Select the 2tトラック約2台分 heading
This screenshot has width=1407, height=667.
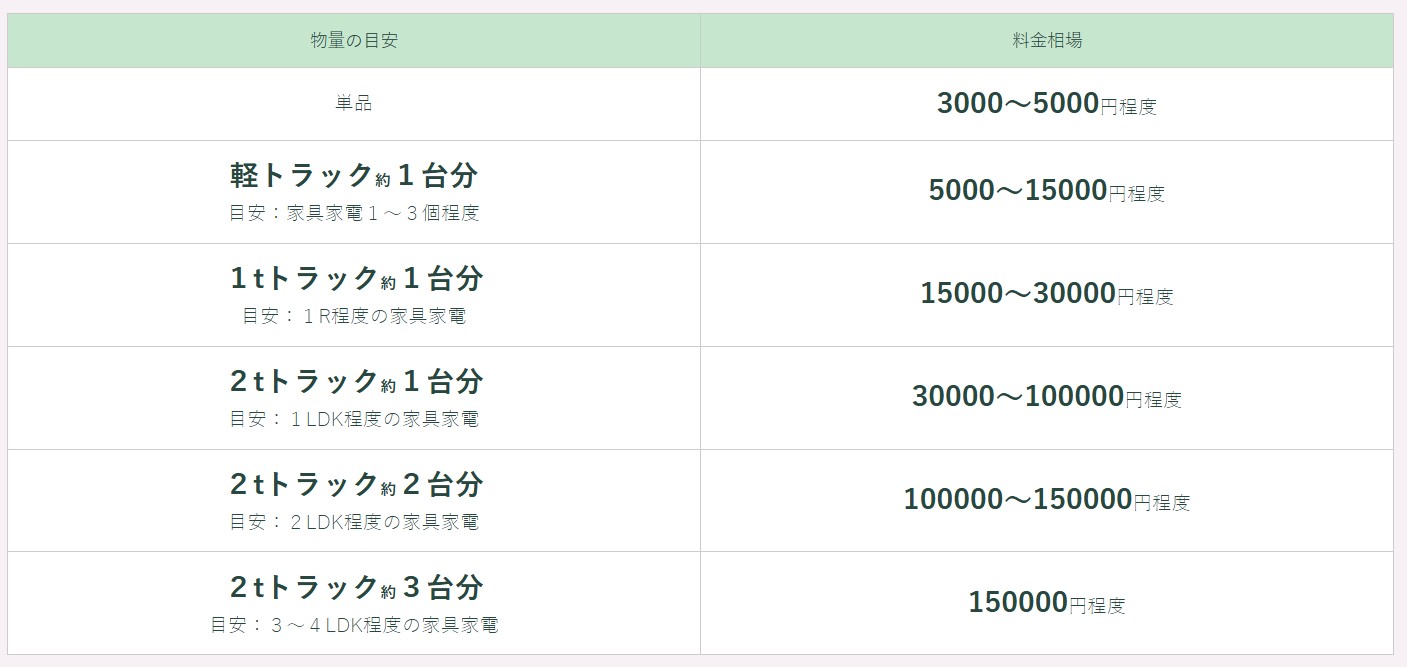point(354,484)
